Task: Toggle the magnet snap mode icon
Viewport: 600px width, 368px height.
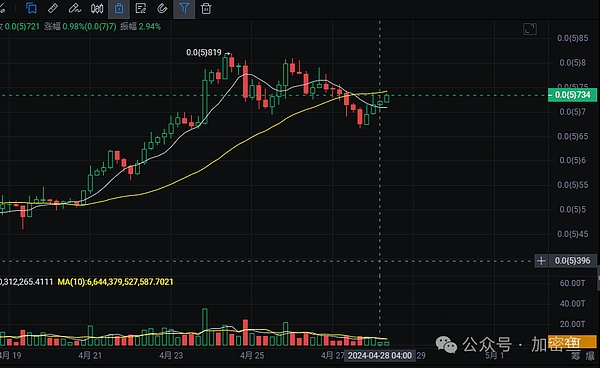Action: 162,8
